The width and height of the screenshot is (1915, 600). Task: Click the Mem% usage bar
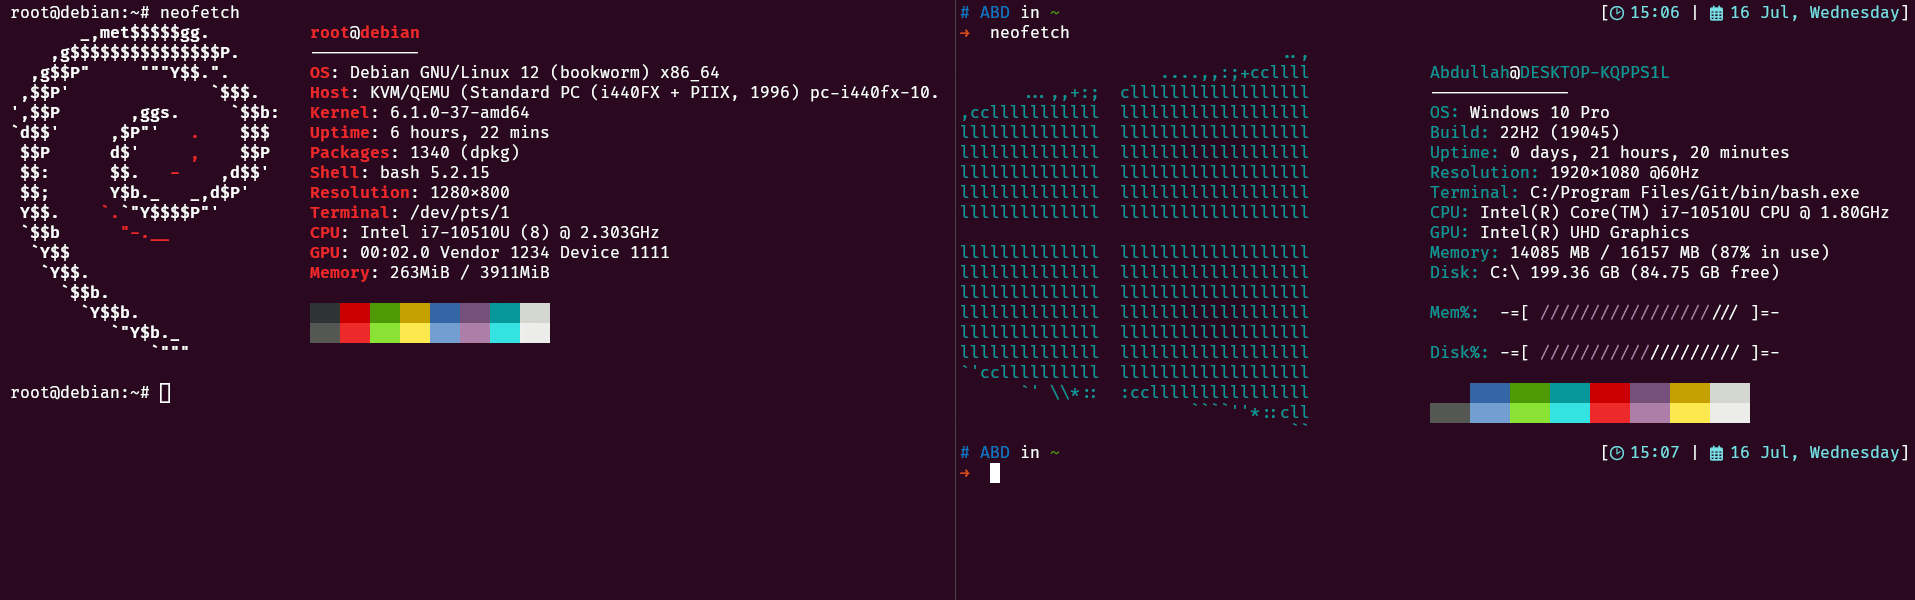[1639, 313]
